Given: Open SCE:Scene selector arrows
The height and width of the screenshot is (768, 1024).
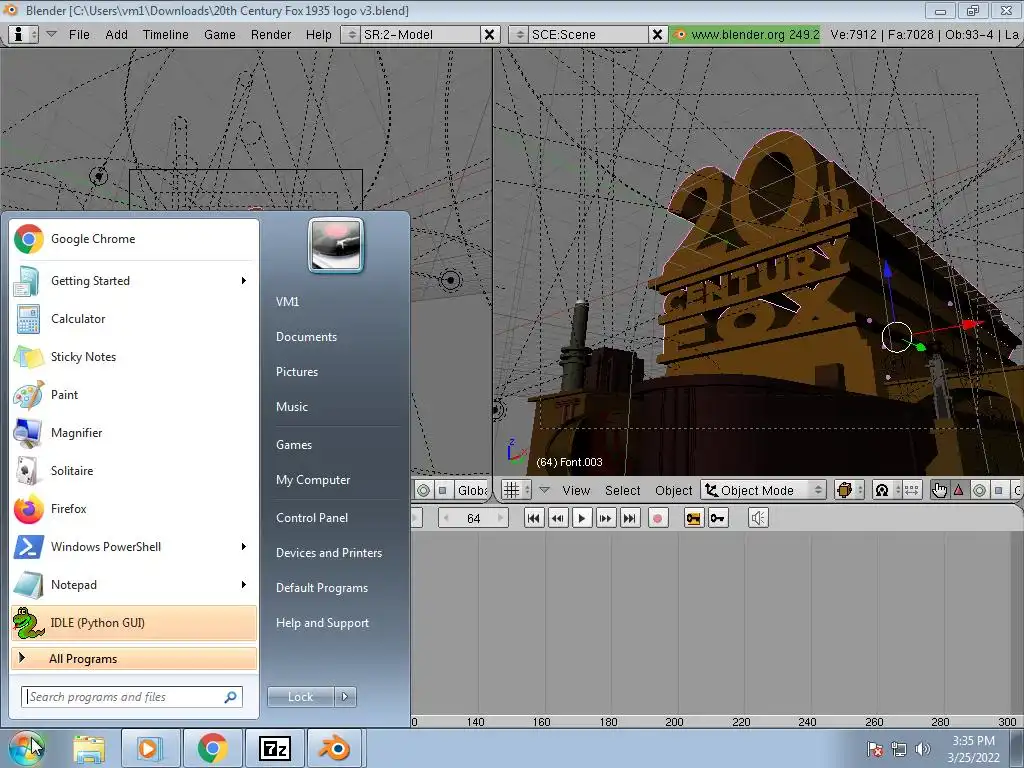Looking at the screenshot, I should click(519, 34).
